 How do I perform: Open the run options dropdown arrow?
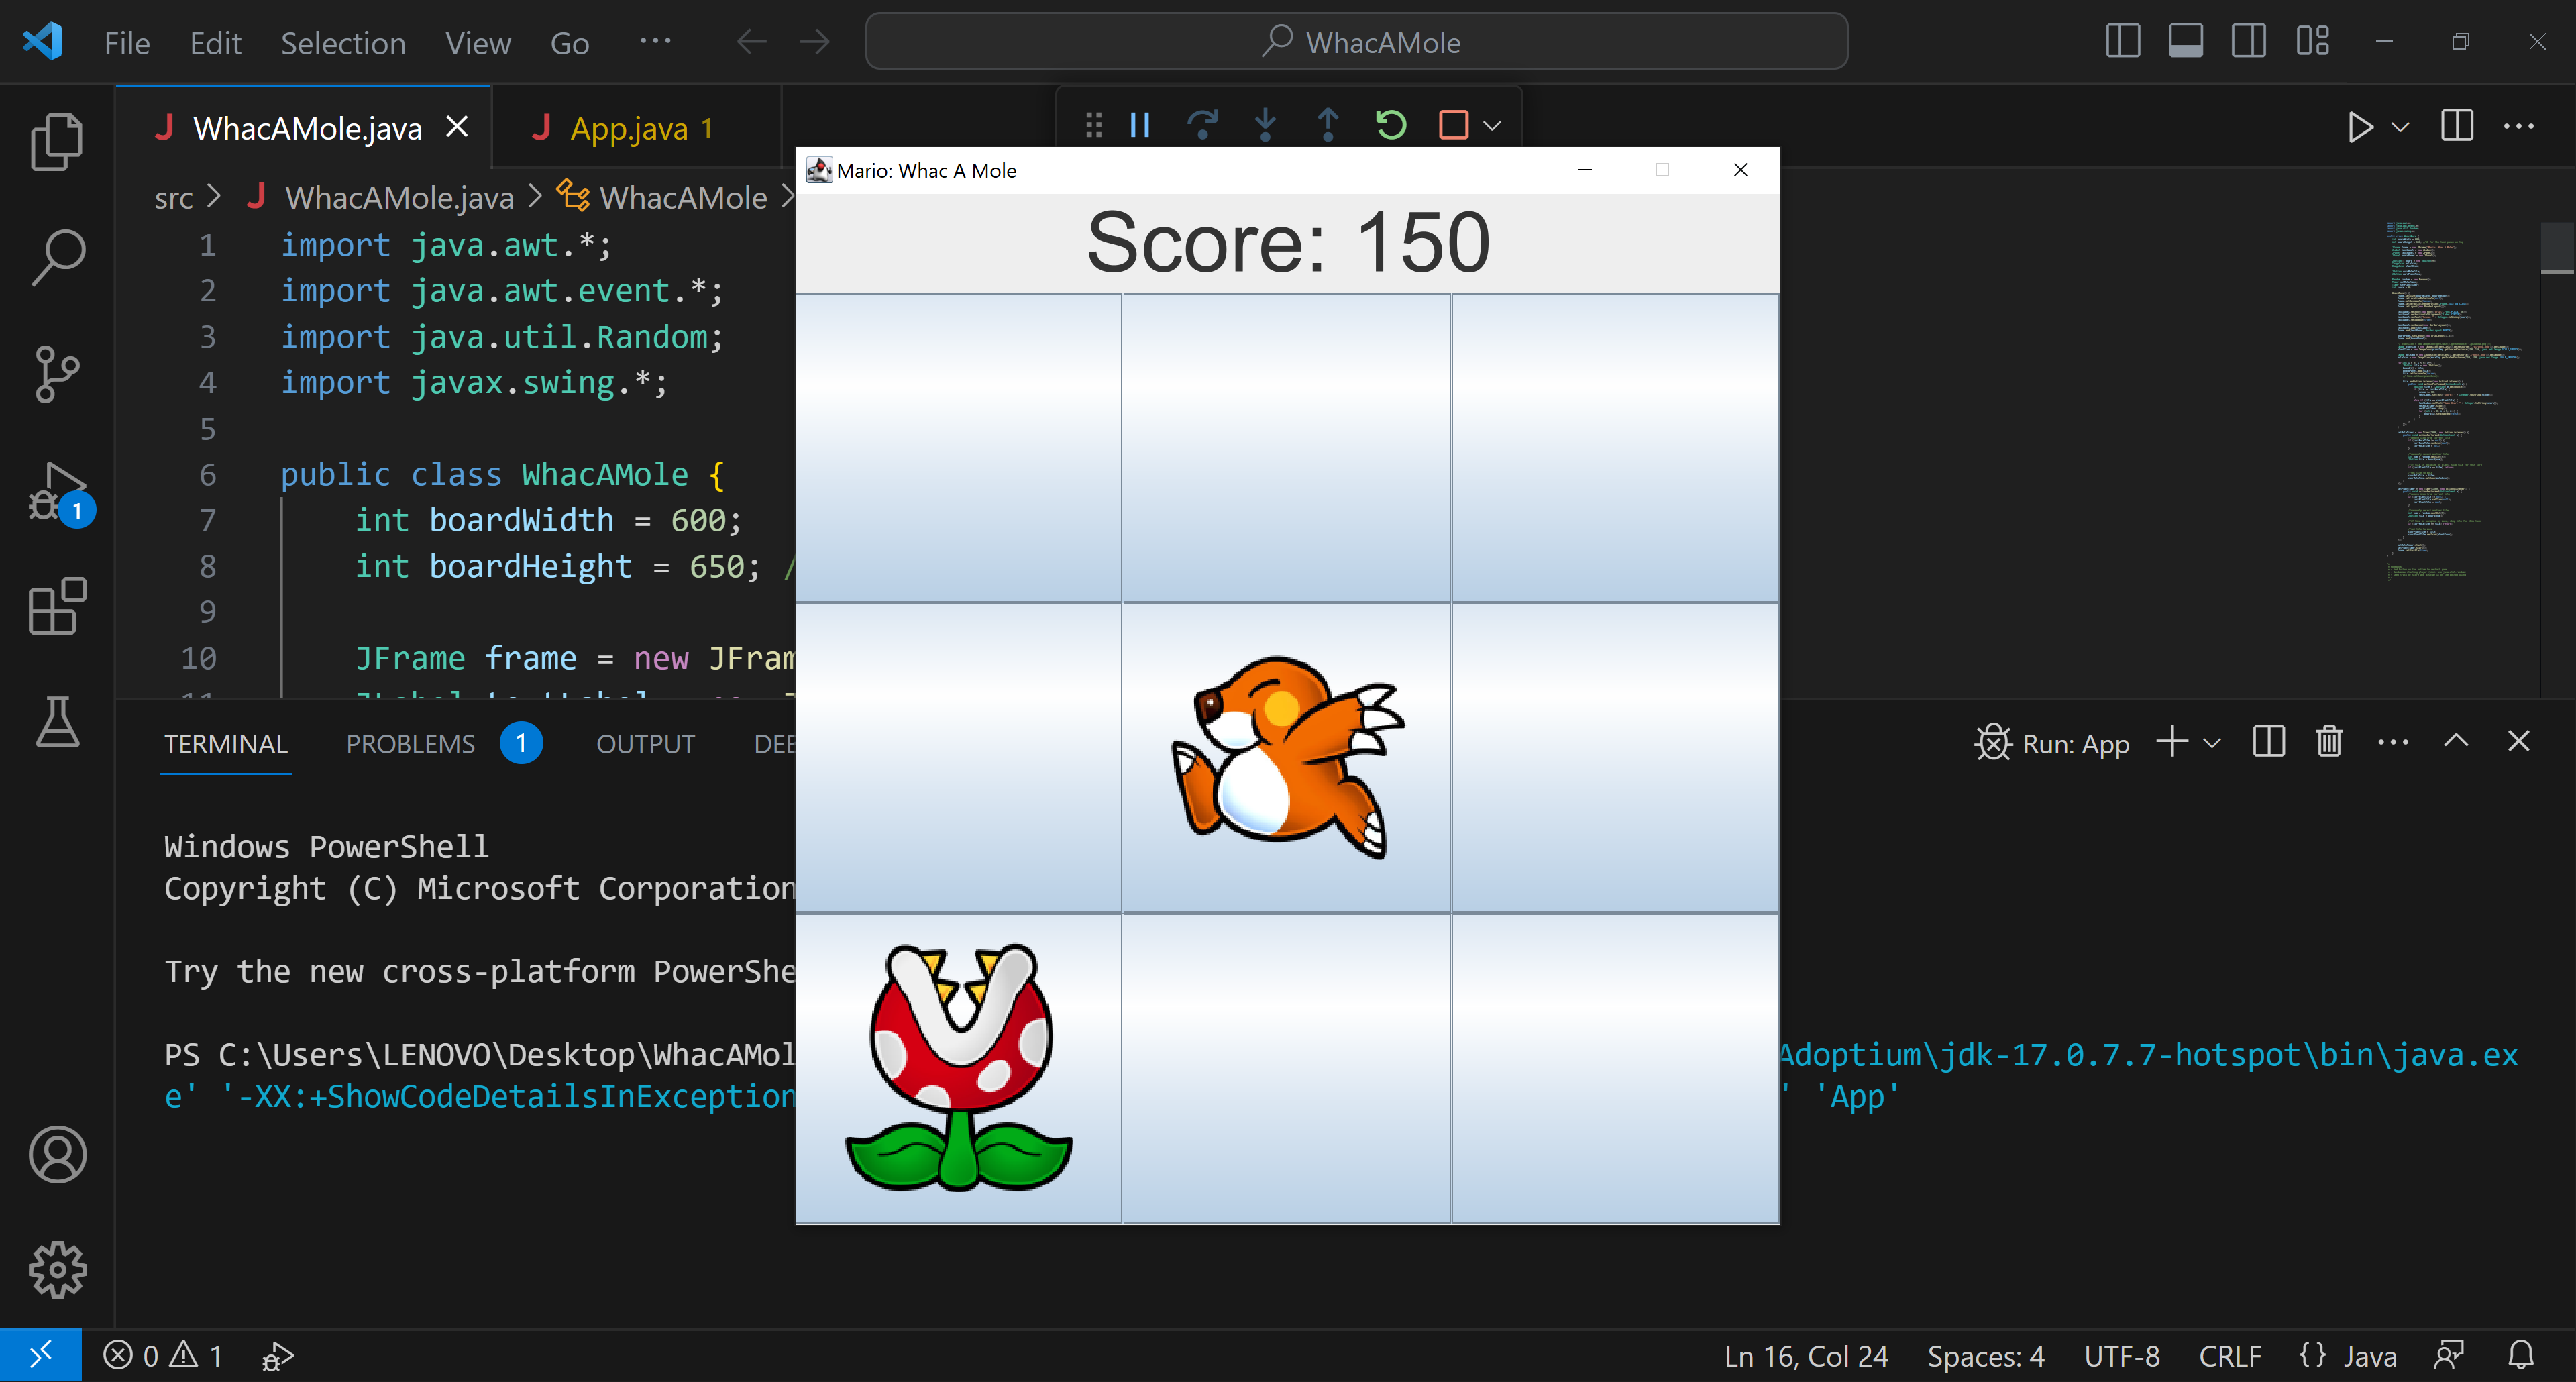[x=2400, y=127]
